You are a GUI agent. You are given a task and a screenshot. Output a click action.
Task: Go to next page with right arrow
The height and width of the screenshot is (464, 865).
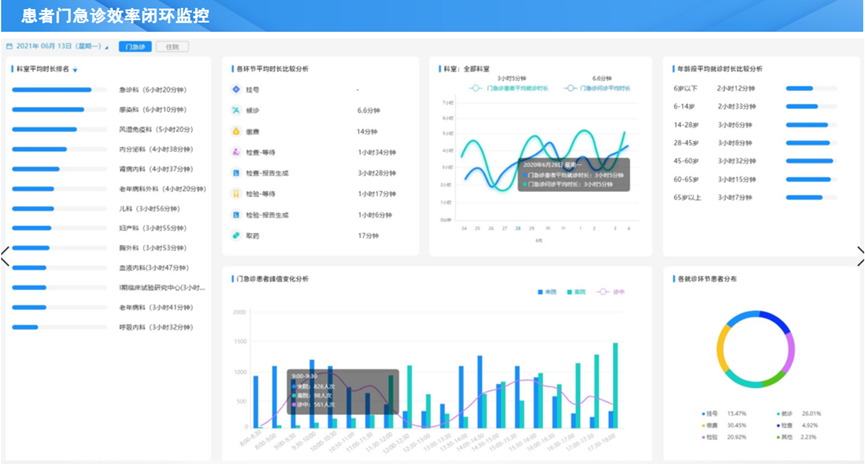pos(859,256)
